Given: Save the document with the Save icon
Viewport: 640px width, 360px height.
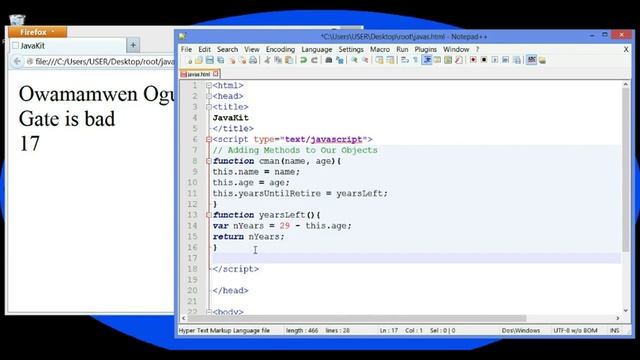Looking at the screenshot, I should pos(209,60).
